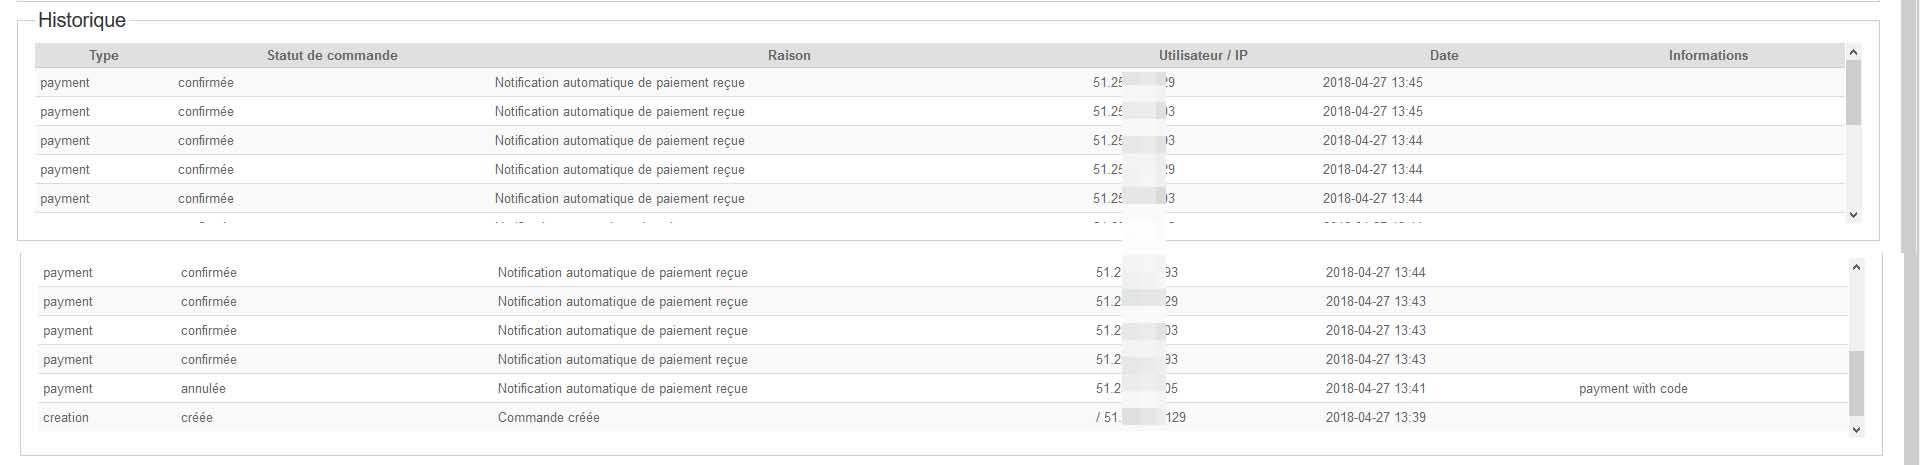This screenshot has height=465, width=1920.
Task: Click the 2018-04-27 13:39 date cell
Action: click(1376, 418)
